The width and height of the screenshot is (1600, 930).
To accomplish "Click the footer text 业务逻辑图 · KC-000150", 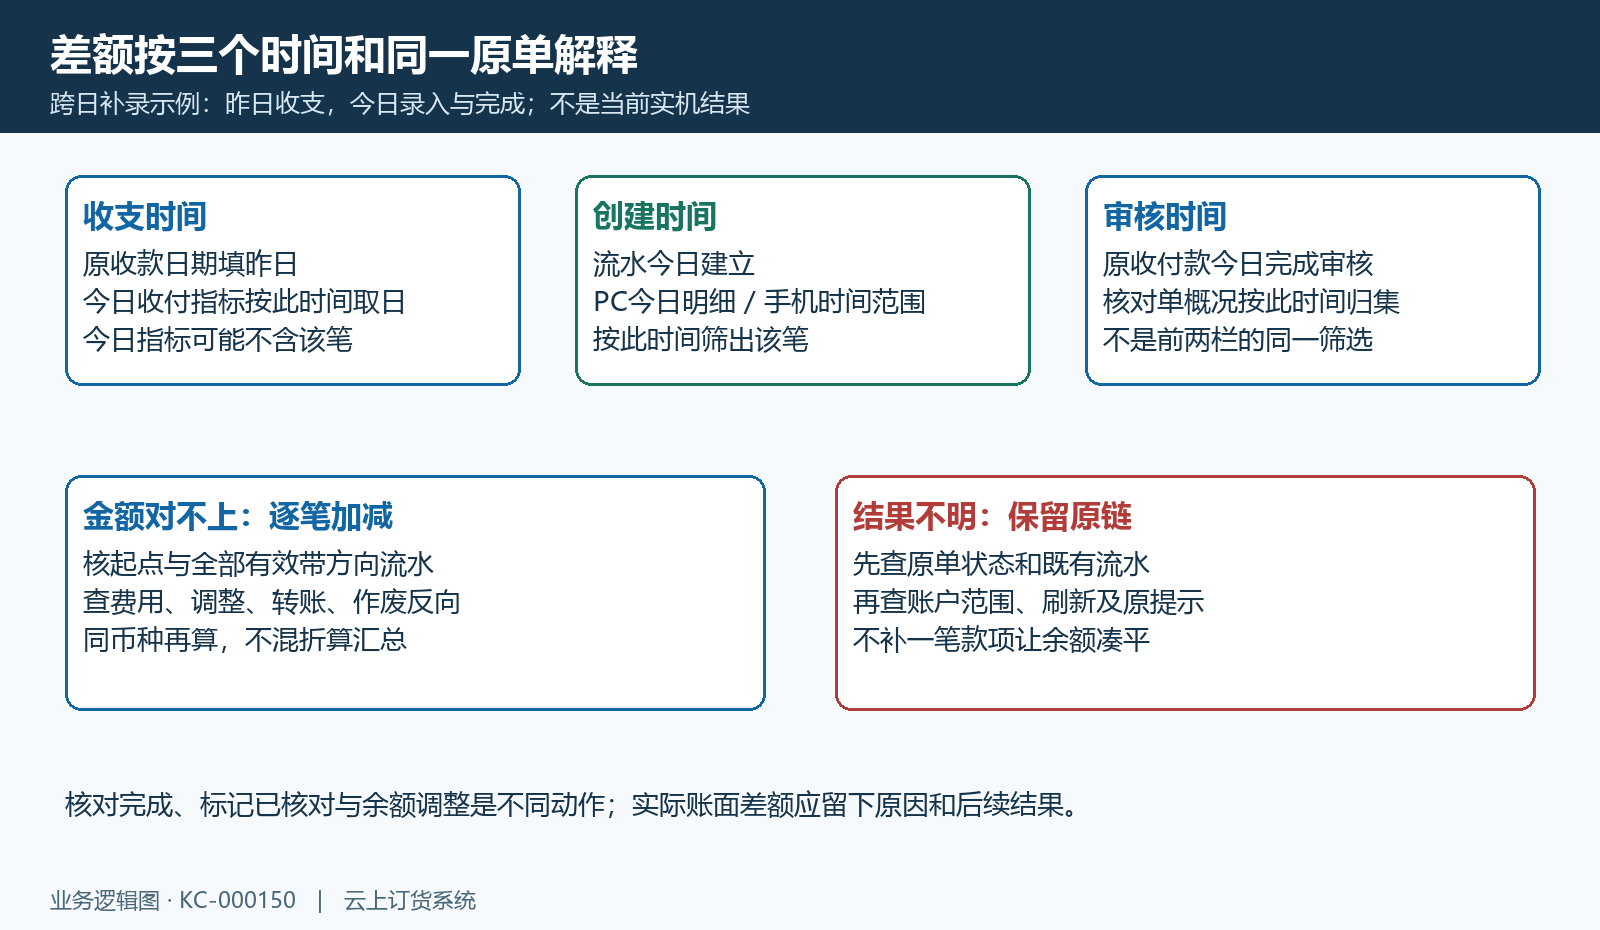I will 173,901.
